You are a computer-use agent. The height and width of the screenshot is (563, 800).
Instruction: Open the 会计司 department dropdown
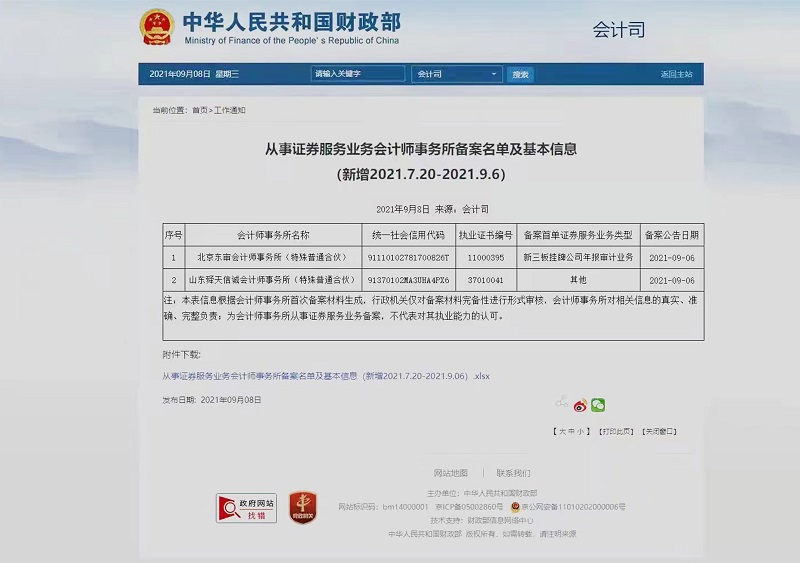point(456,74)
